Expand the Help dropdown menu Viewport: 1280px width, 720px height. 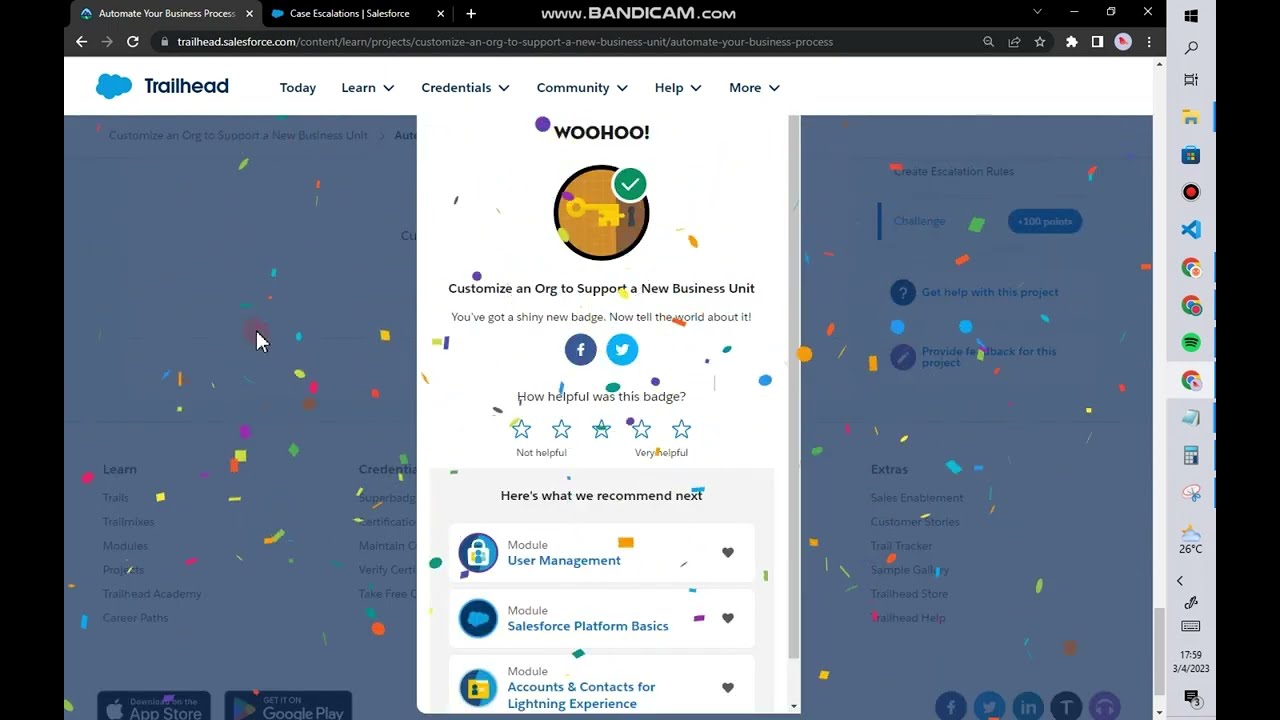[x=678, y=88]
